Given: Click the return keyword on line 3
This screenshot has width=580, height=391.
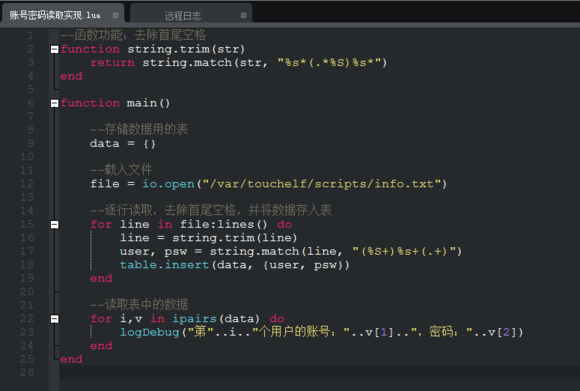Looking at the screenshot, I should pyautogui.click(x=112, y=63).
